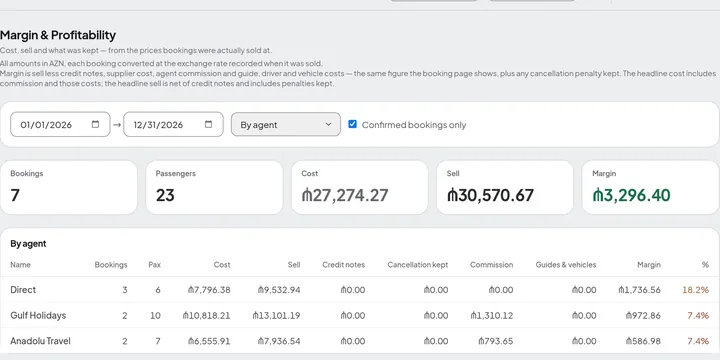
Task: Click Gulf Holidays margin ₼972.86
Action: pos(643,315)
